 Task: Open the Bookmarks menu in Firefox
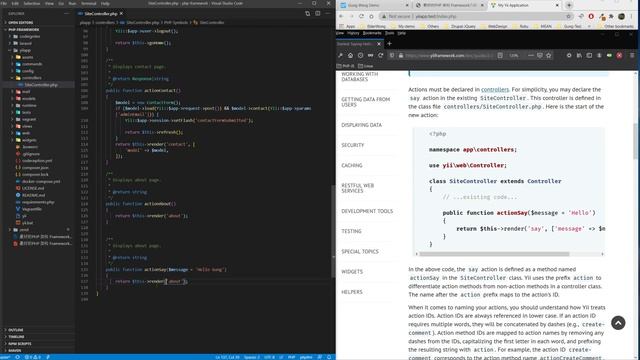coord(372,33)
